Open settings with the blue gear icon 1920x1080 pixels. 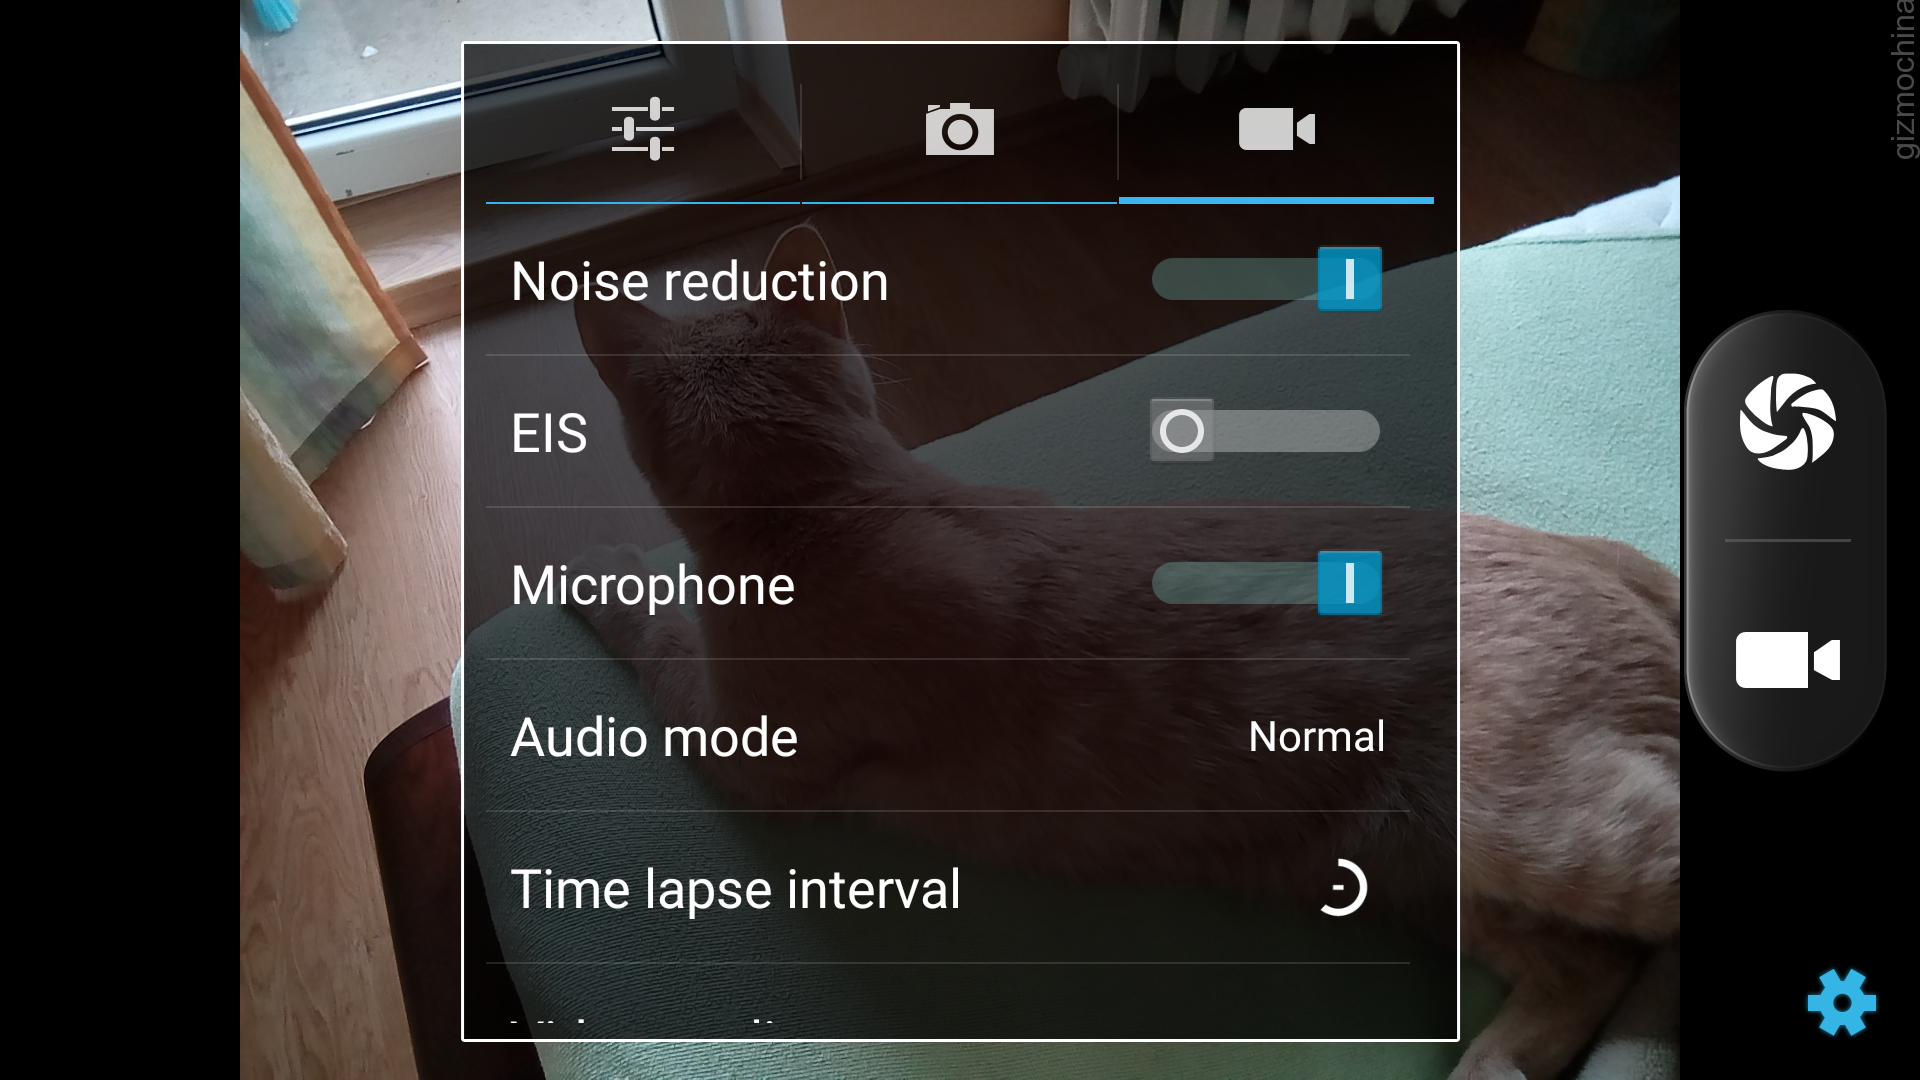click(x=1841, y=1001)
